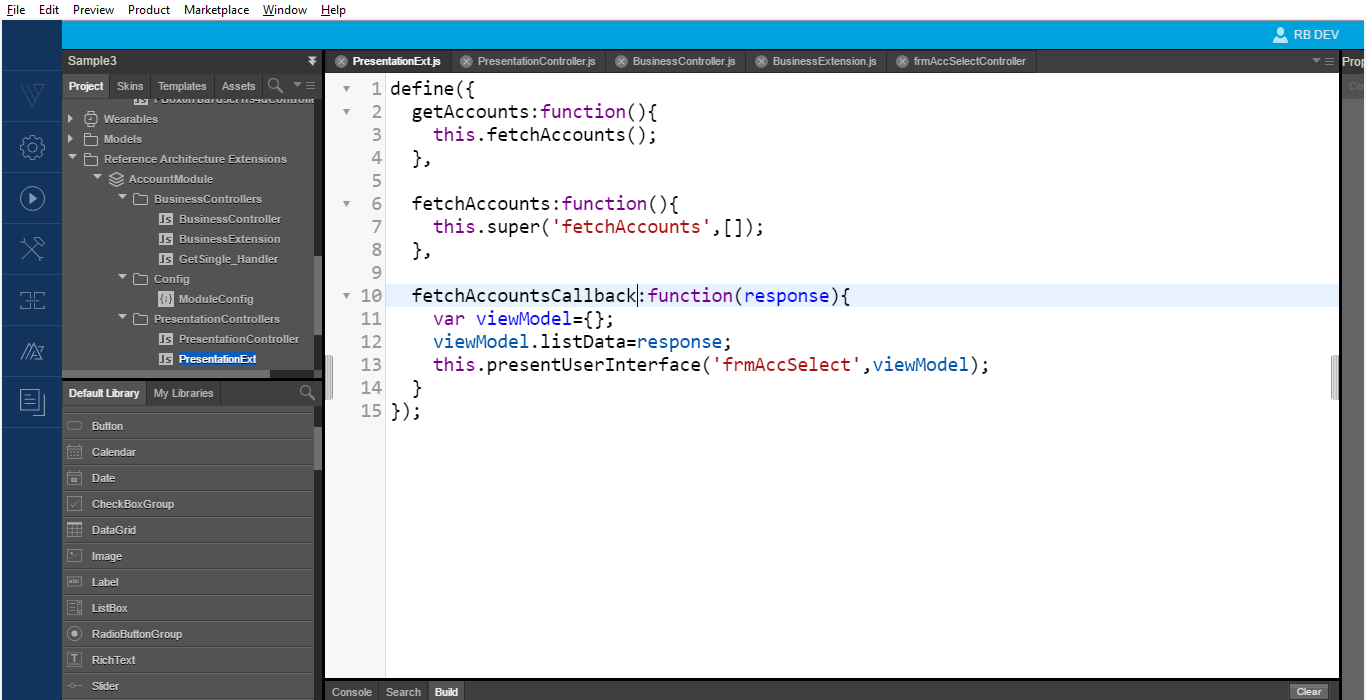Screen dimensions: 1366x700
Task: Open the Product menu
Action: (149, 10)
